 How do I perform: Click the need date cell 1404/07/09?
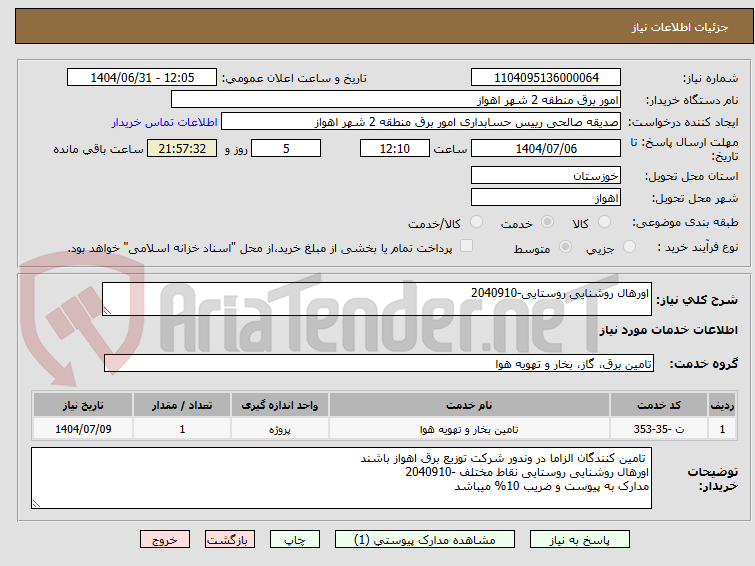click(83, 429)
